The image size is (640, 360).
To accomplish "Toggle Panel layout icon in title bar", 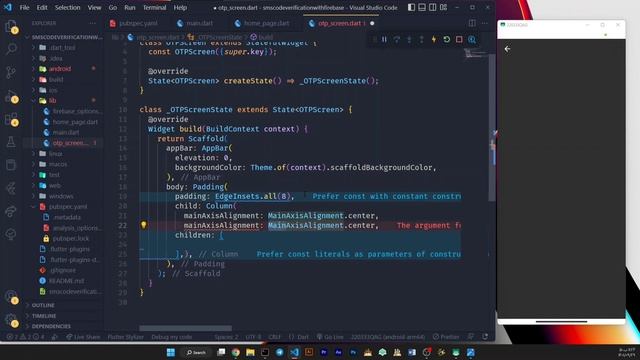I will 422,7.
